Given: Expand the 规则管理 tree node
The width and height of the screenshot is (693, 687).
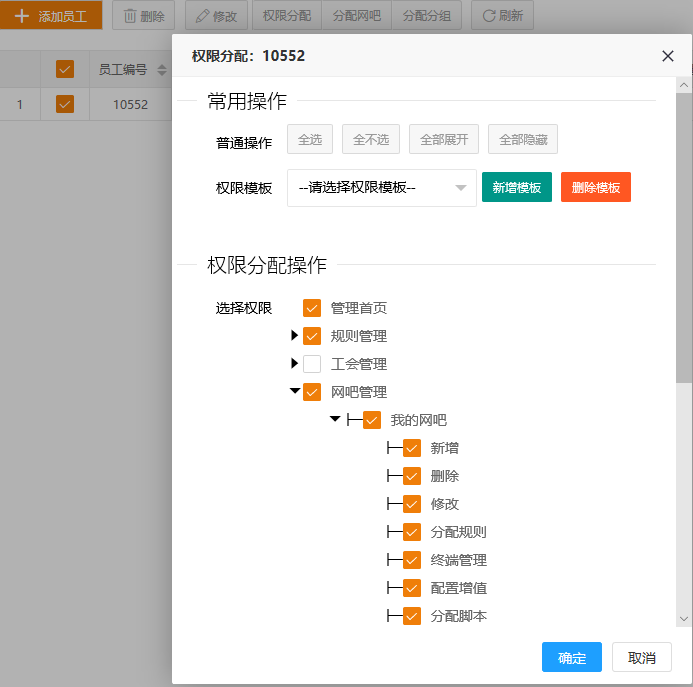Looking at the screenshot, I should [x=295, y=336].
